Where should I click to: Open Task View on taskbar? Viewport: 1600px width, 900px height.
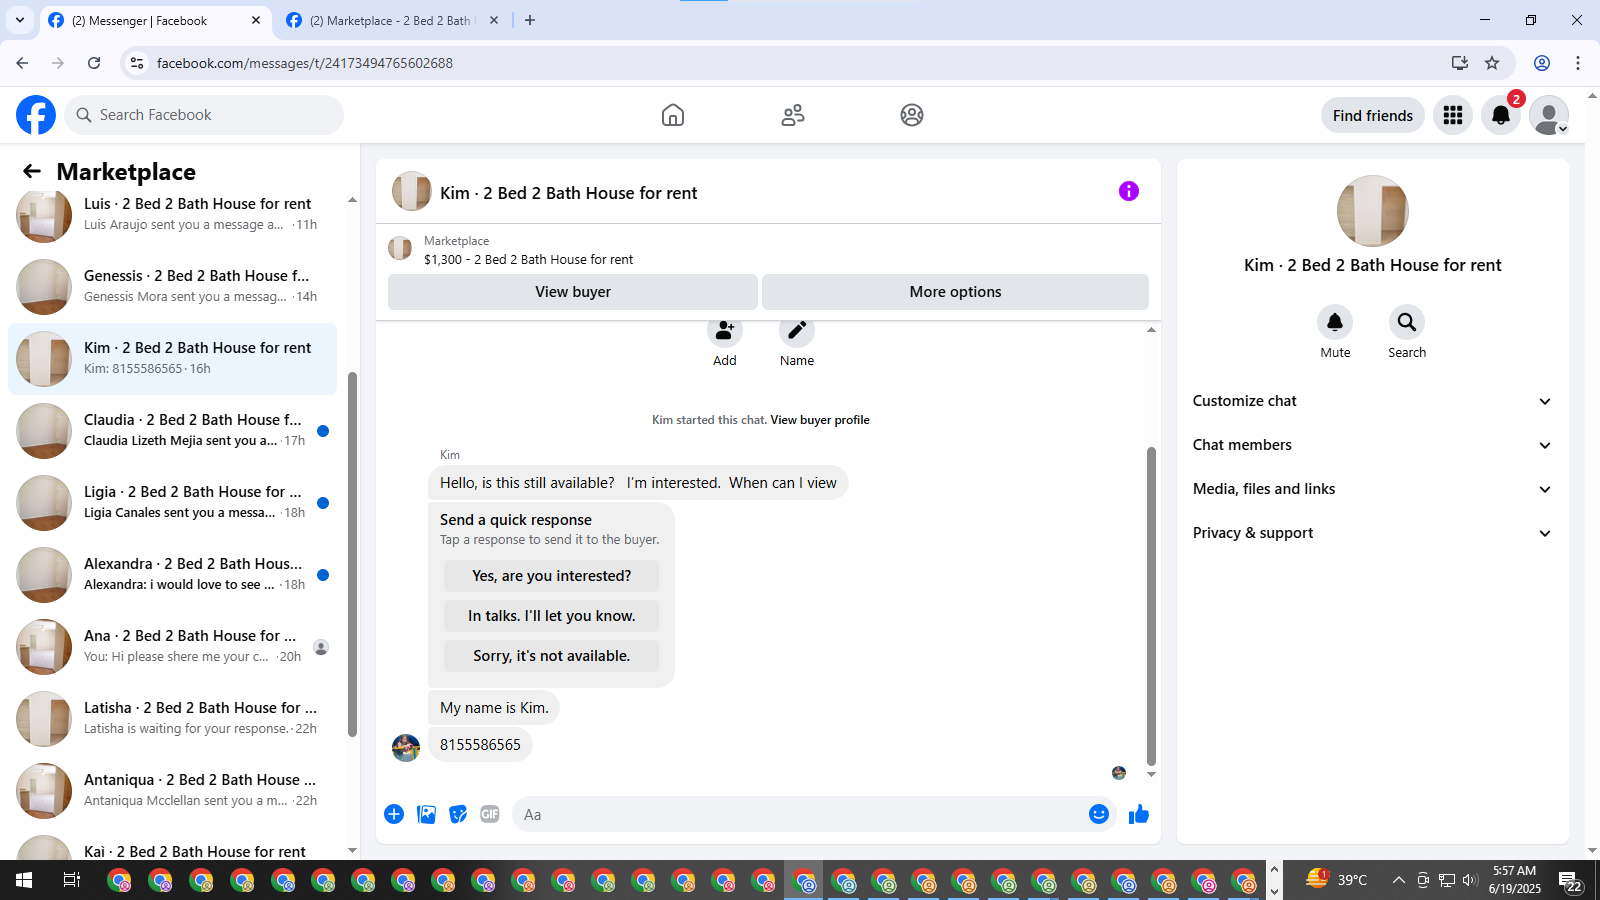coord(72,880)
